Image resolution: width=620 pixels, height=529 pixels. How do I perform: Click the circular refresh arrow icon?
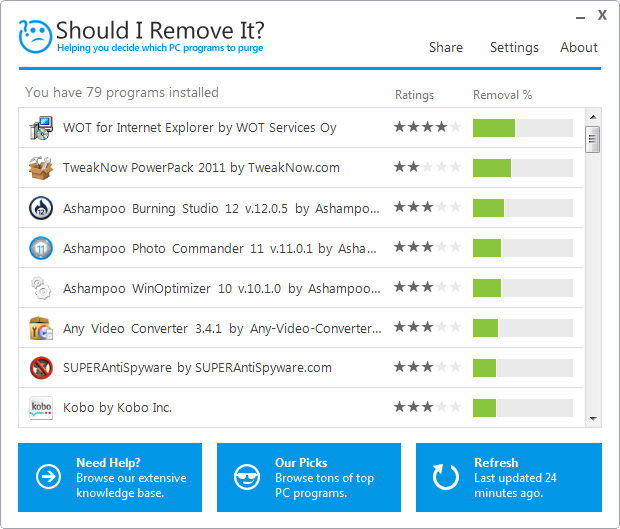[x=445, y=477]
